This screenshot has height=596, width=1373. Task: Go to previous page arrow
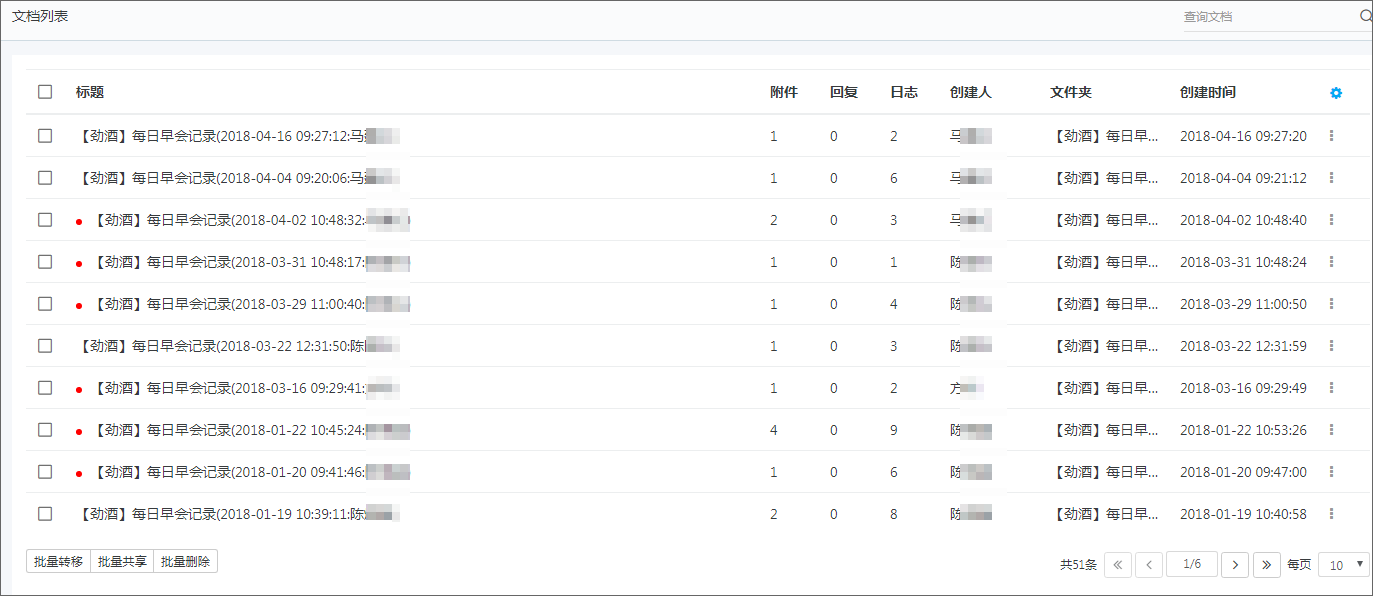coord(1148,565)
